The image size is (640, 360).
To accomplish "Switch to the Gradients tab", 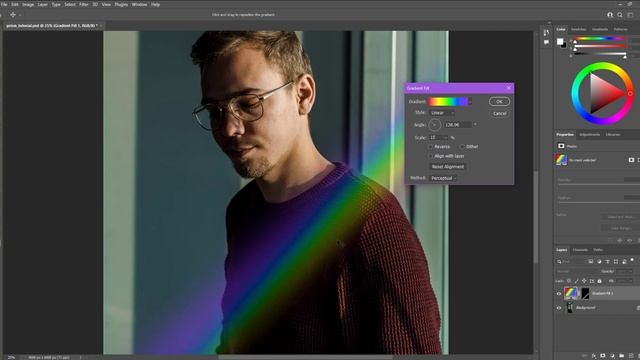I will click(600, 29).
